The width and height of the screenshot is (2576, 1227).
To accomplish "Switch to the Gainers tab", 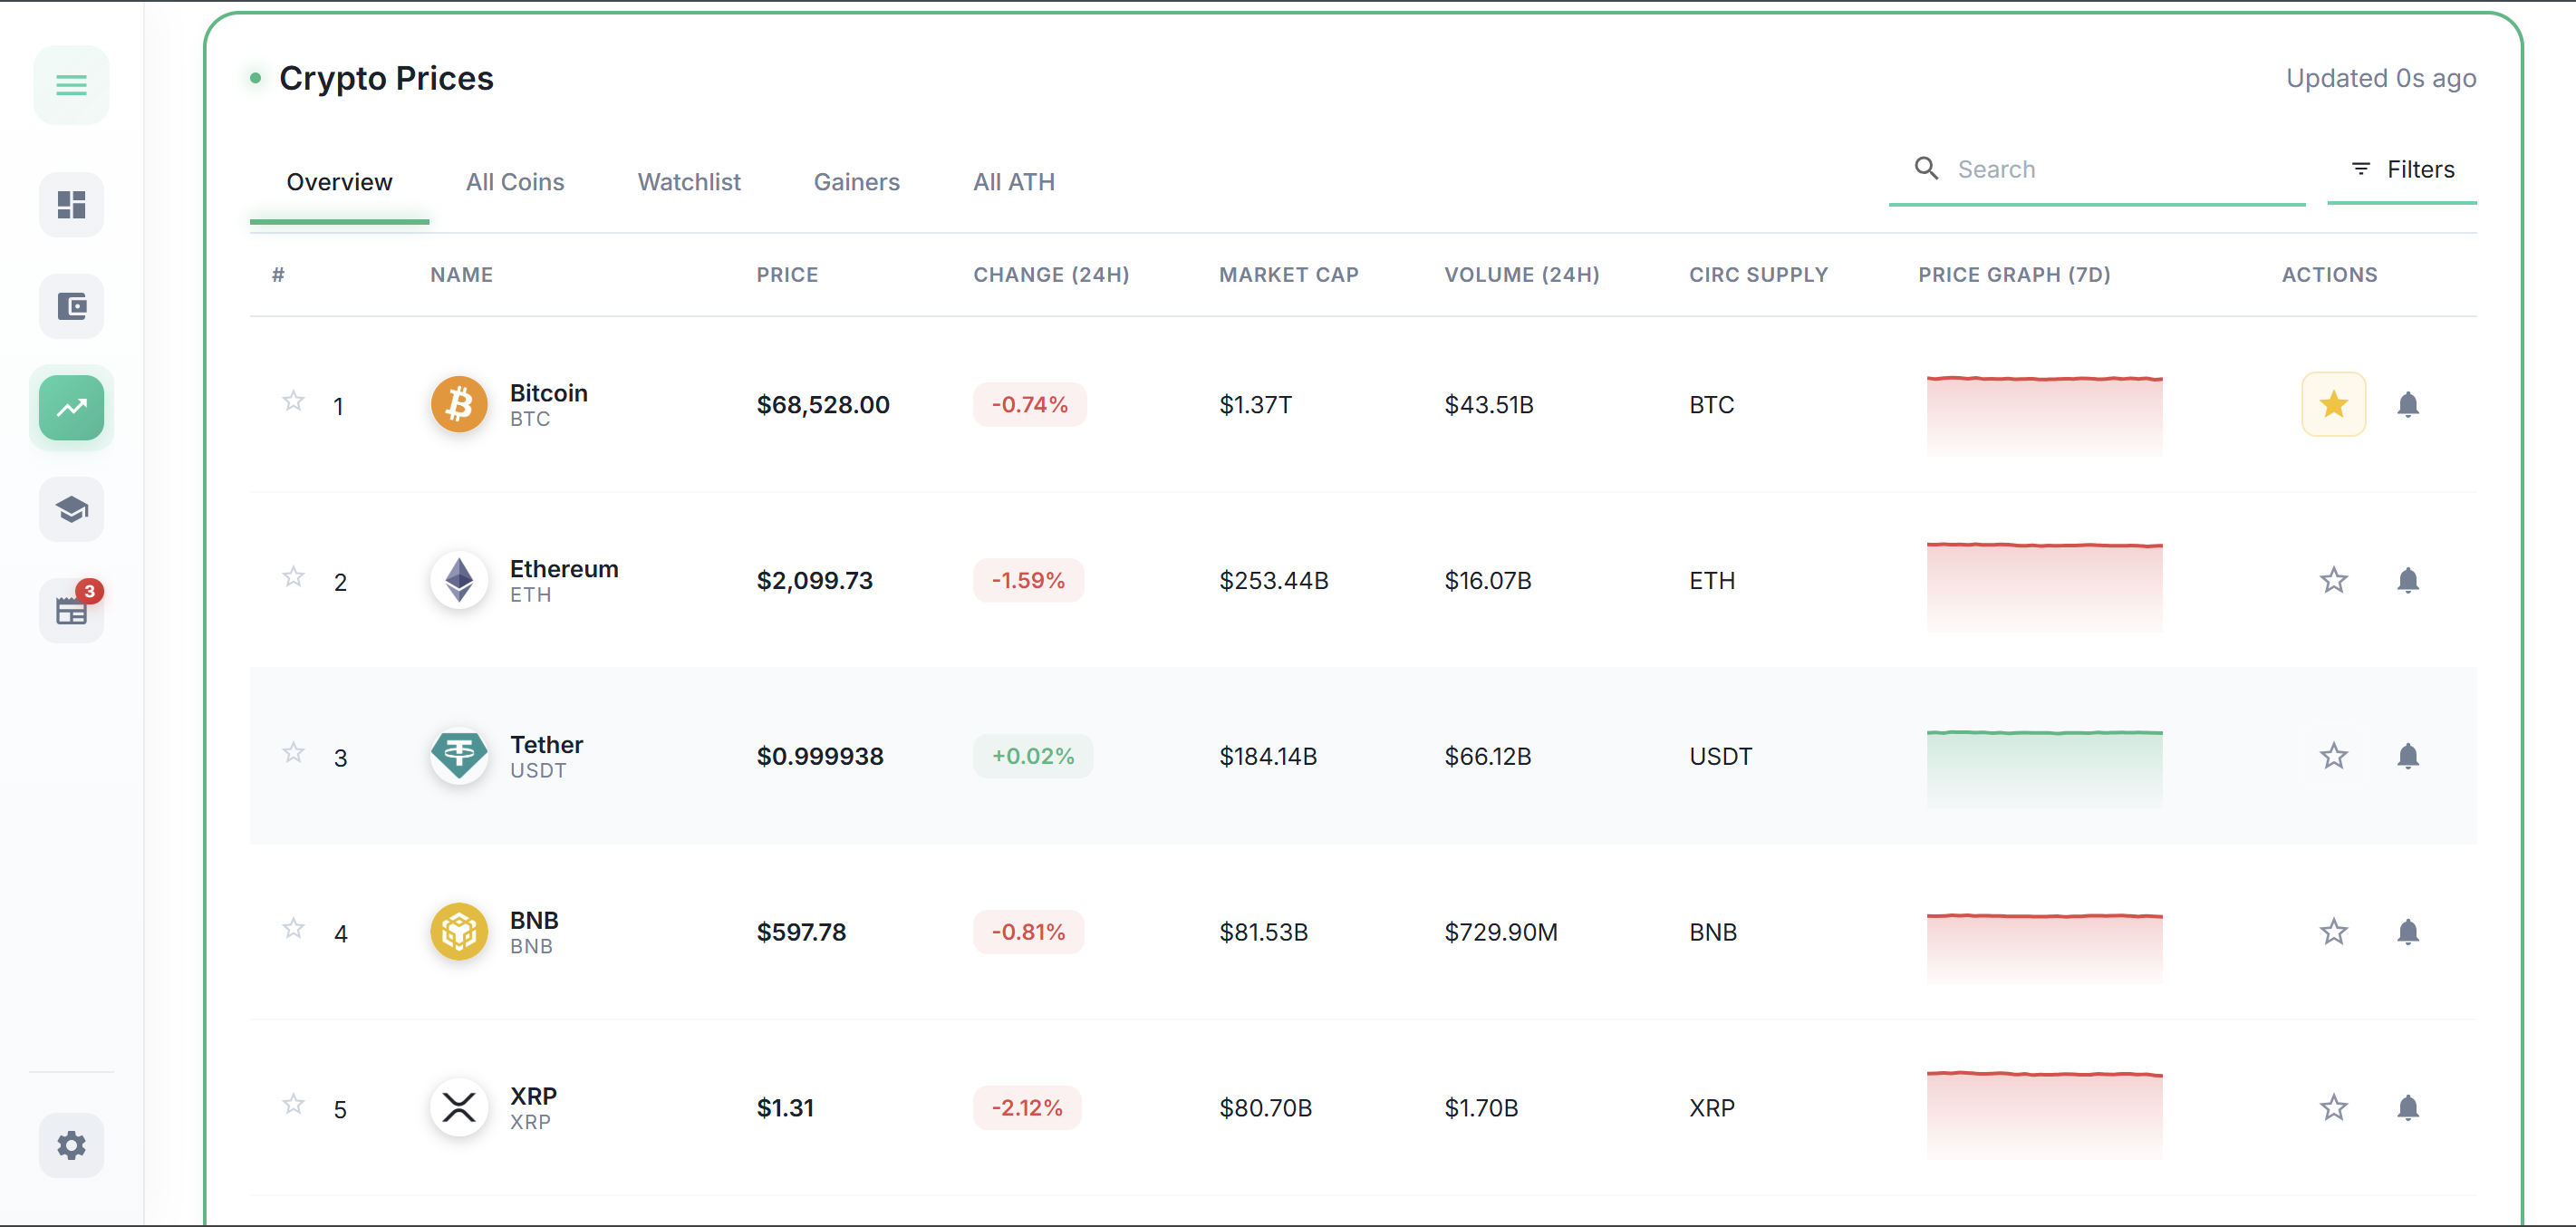I will click(x=856, y=182).
